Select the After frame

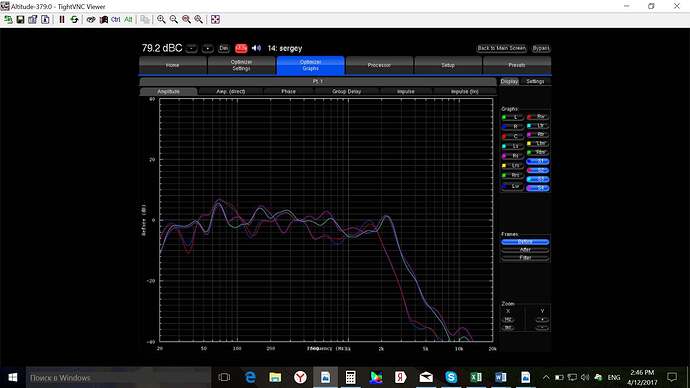[x=525, y=250]
